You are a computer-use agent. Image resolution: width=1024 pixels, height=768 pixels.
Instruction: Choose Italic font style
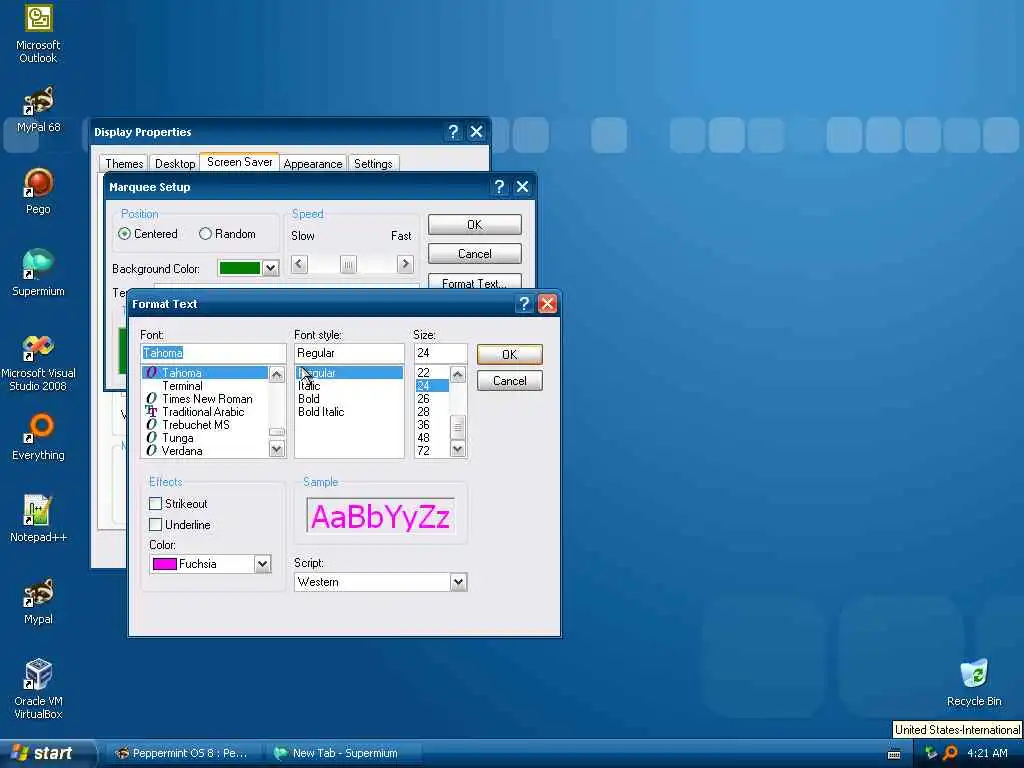(x=309, y=386)
